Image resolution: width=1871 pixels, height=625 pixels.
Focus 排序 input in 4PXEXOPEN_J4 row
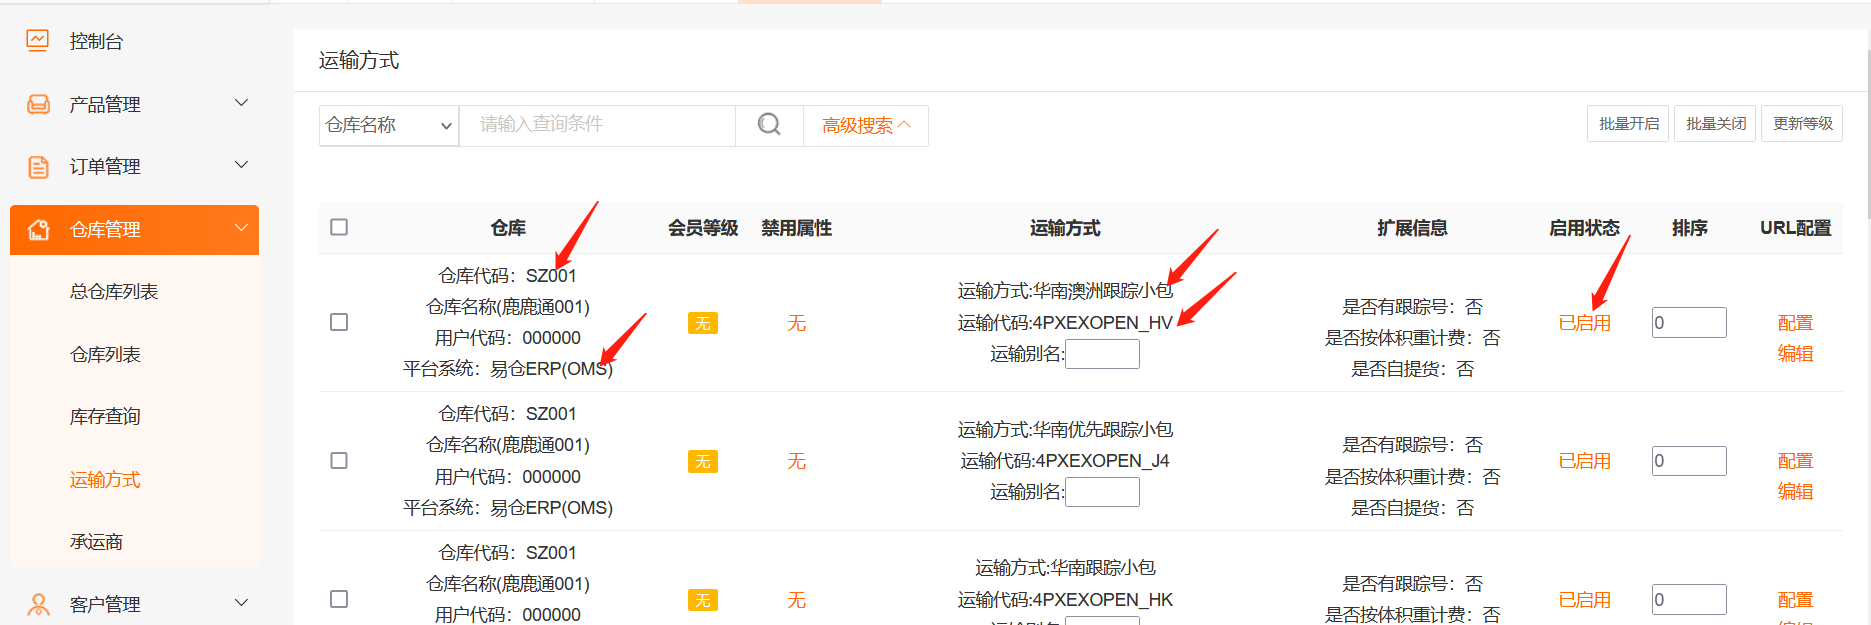point(1689,461)
